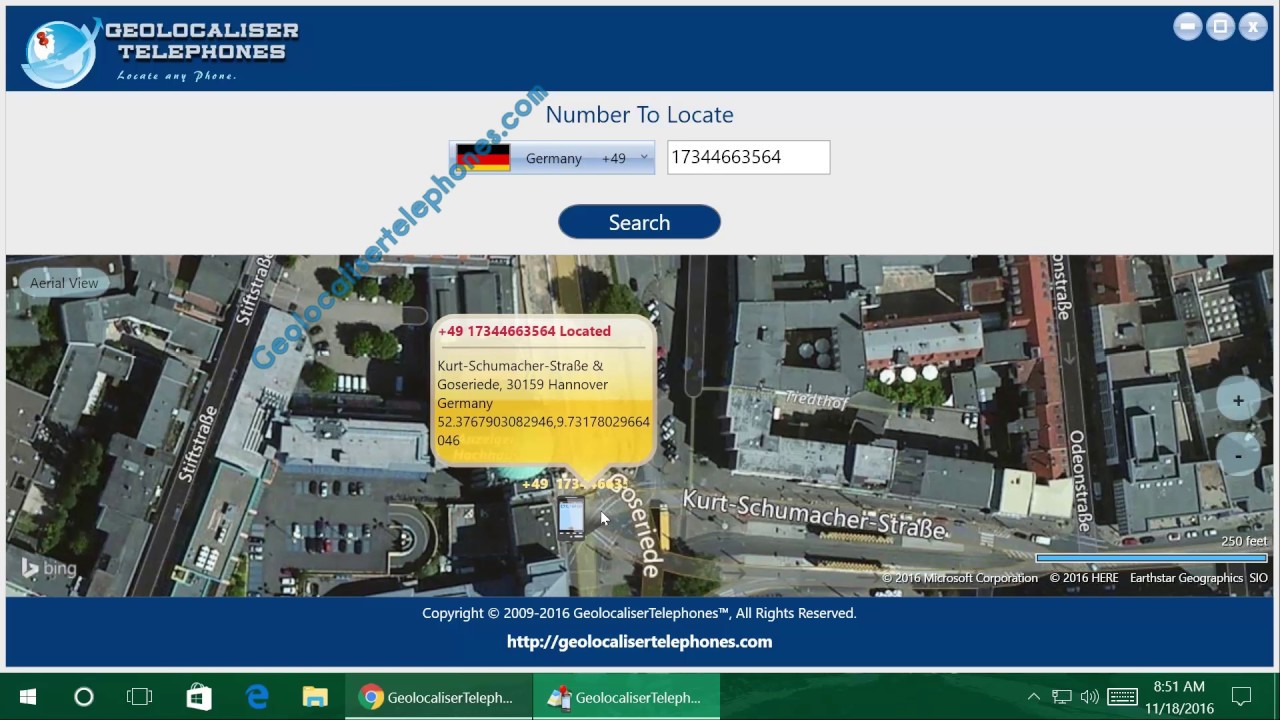Open File Explorer from taskbar
The width and height of the screenshot is (1280, 720).
[x=315, y=697]
